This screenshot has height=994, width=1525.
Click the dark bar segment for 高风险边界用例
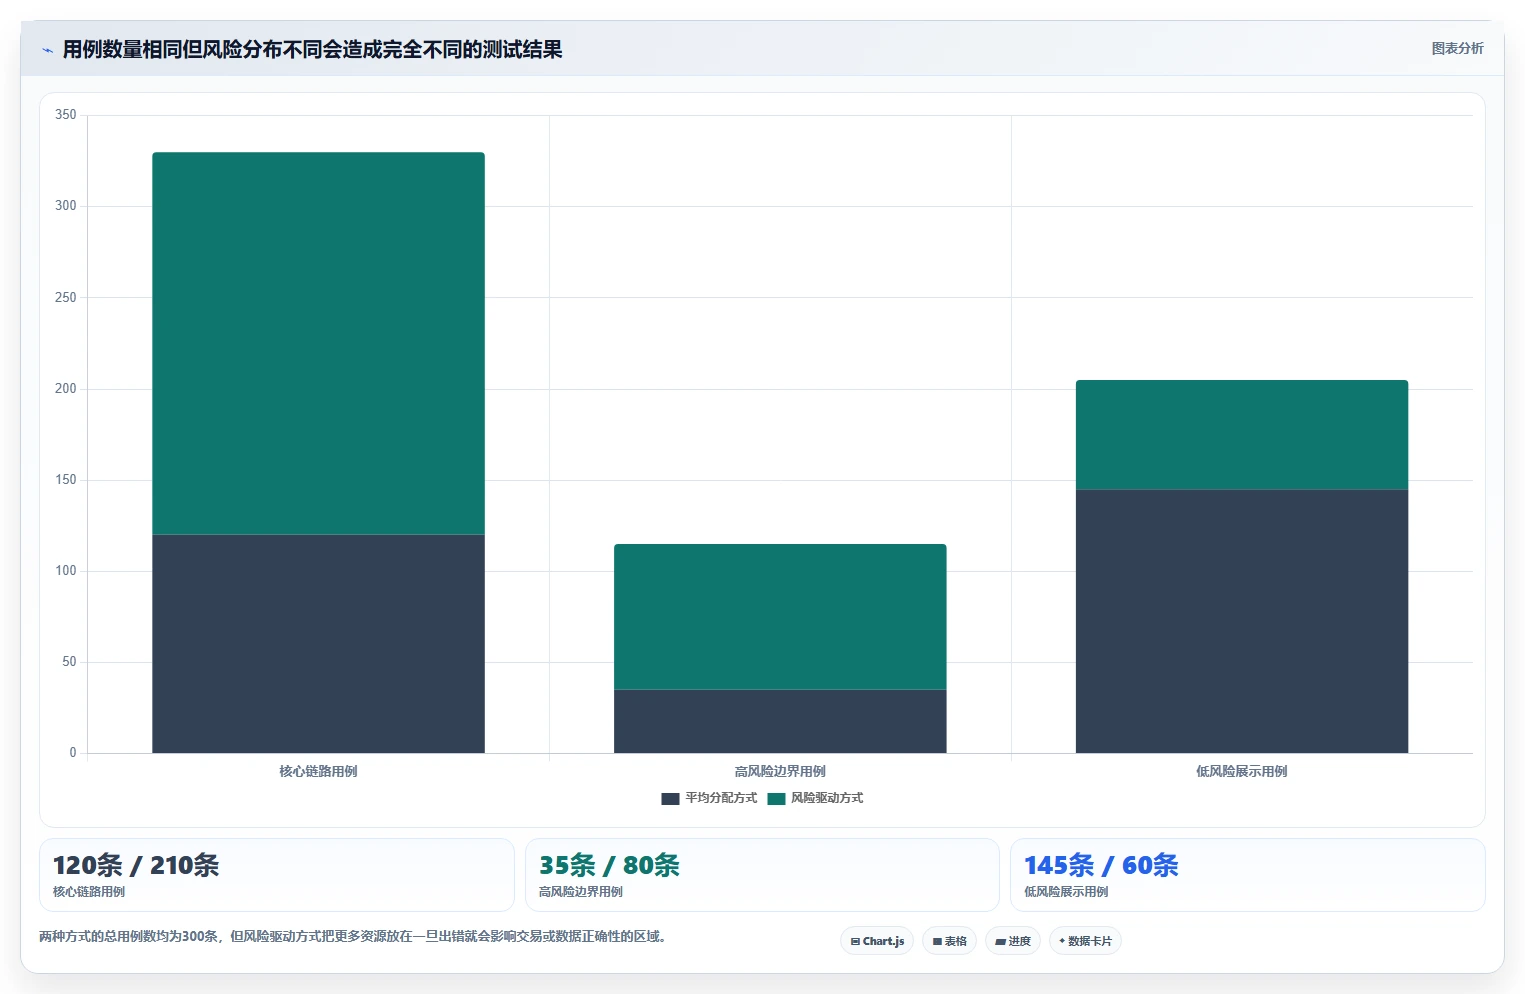point(780,721)
